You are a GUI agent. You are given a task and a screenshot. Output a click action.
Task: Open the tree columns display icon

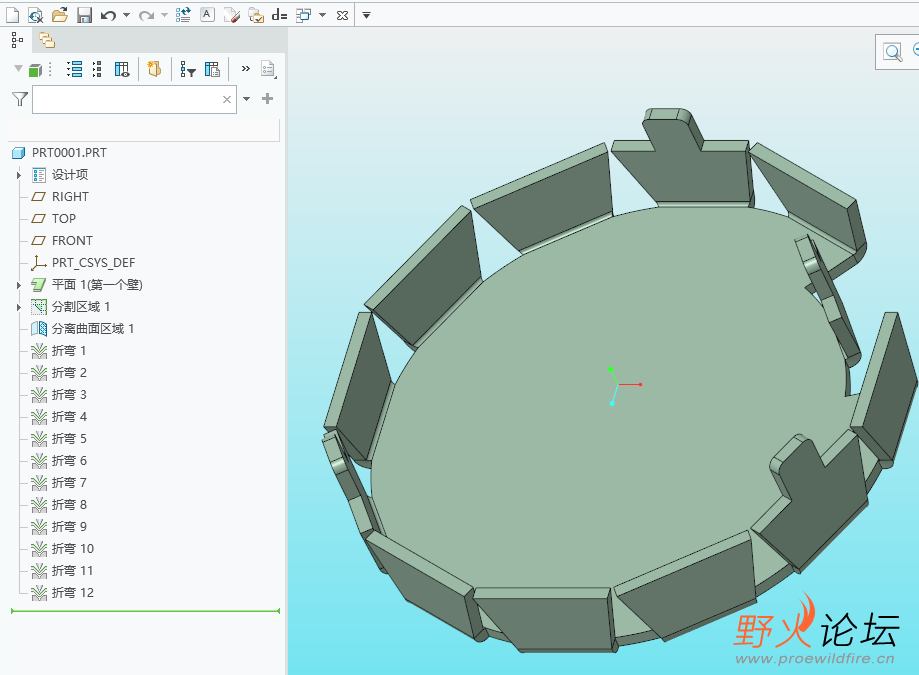[x=122, y=69]
